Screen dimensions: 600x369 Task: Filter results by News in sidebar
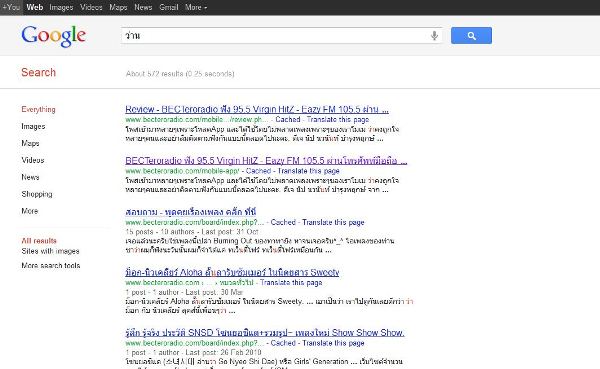(30, 177)
